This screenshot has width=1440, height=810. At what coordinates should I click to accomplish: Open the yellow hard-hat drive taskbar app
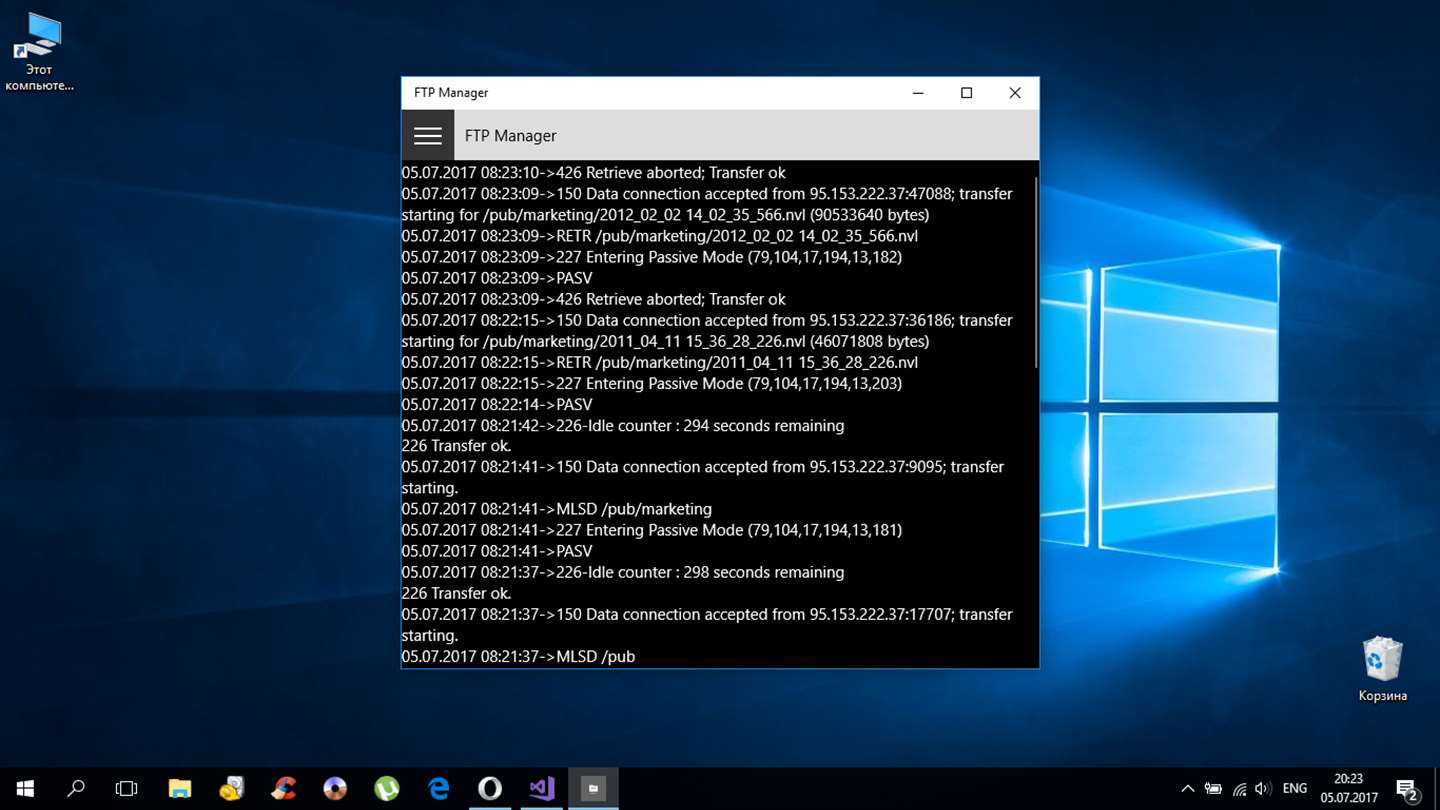point(231,789)
